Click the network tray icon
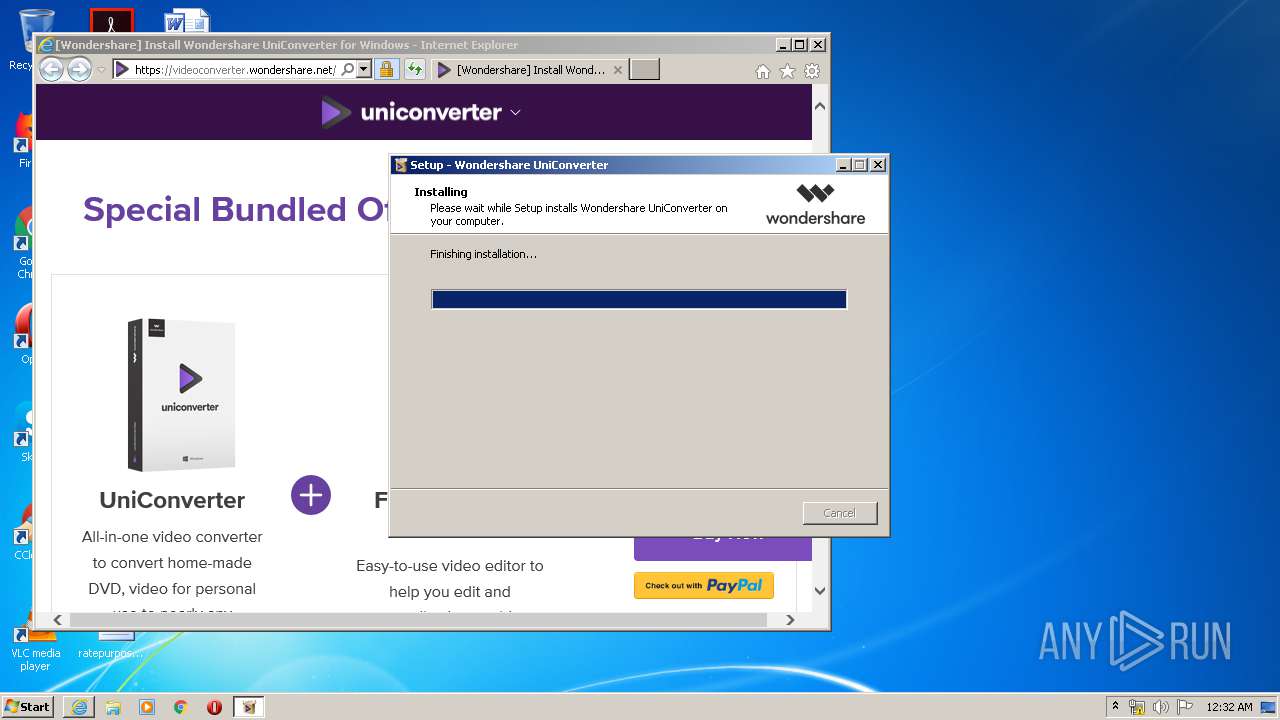This screenshot has height=720, width=1280. point(1137,707)
